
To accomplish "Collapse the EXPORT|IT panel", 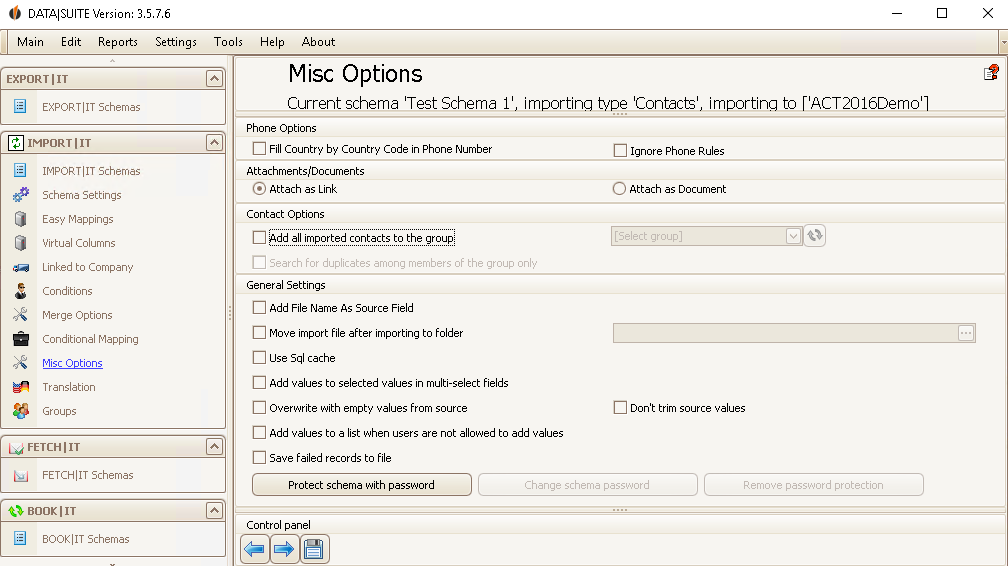I will (x=214, y=78).
